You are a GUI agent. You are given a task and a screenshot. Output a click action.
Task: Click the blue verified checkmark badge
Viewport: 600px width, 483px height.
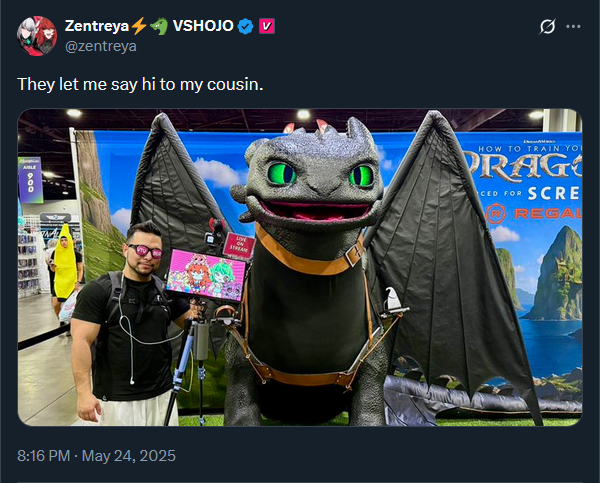click(245, 26)
